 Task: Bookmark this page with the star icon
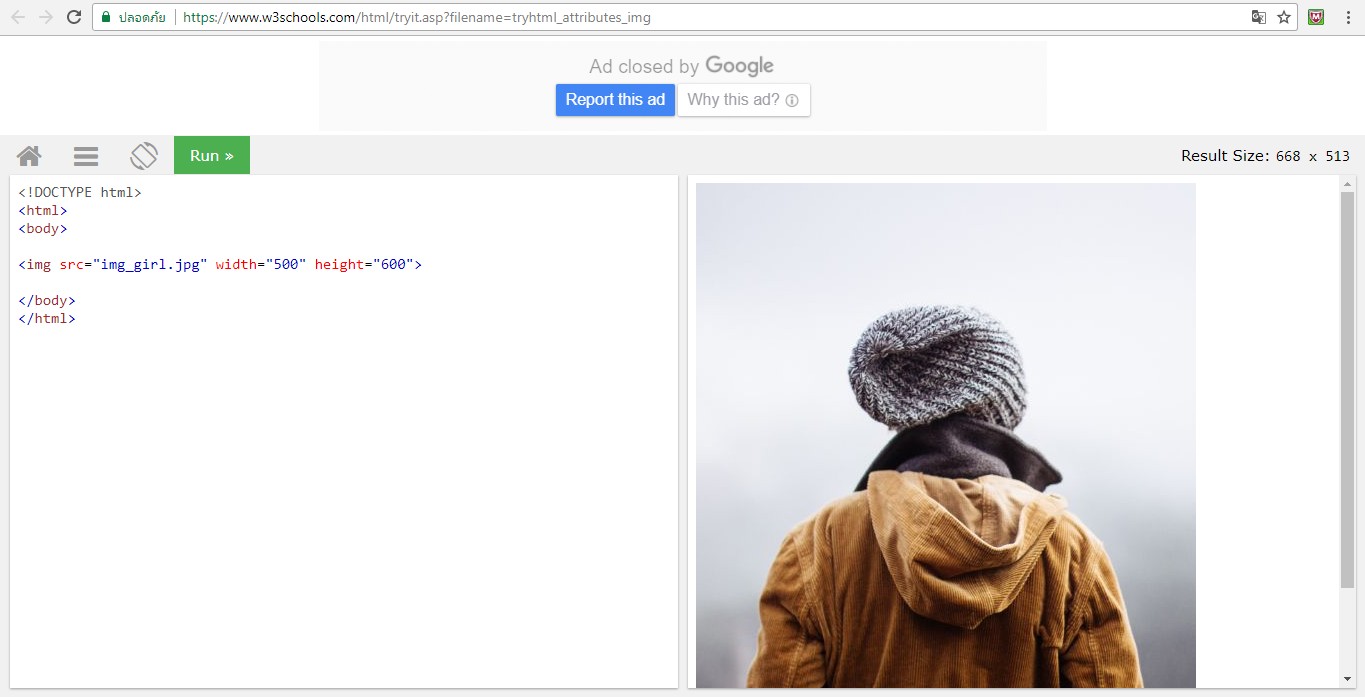1284,17
